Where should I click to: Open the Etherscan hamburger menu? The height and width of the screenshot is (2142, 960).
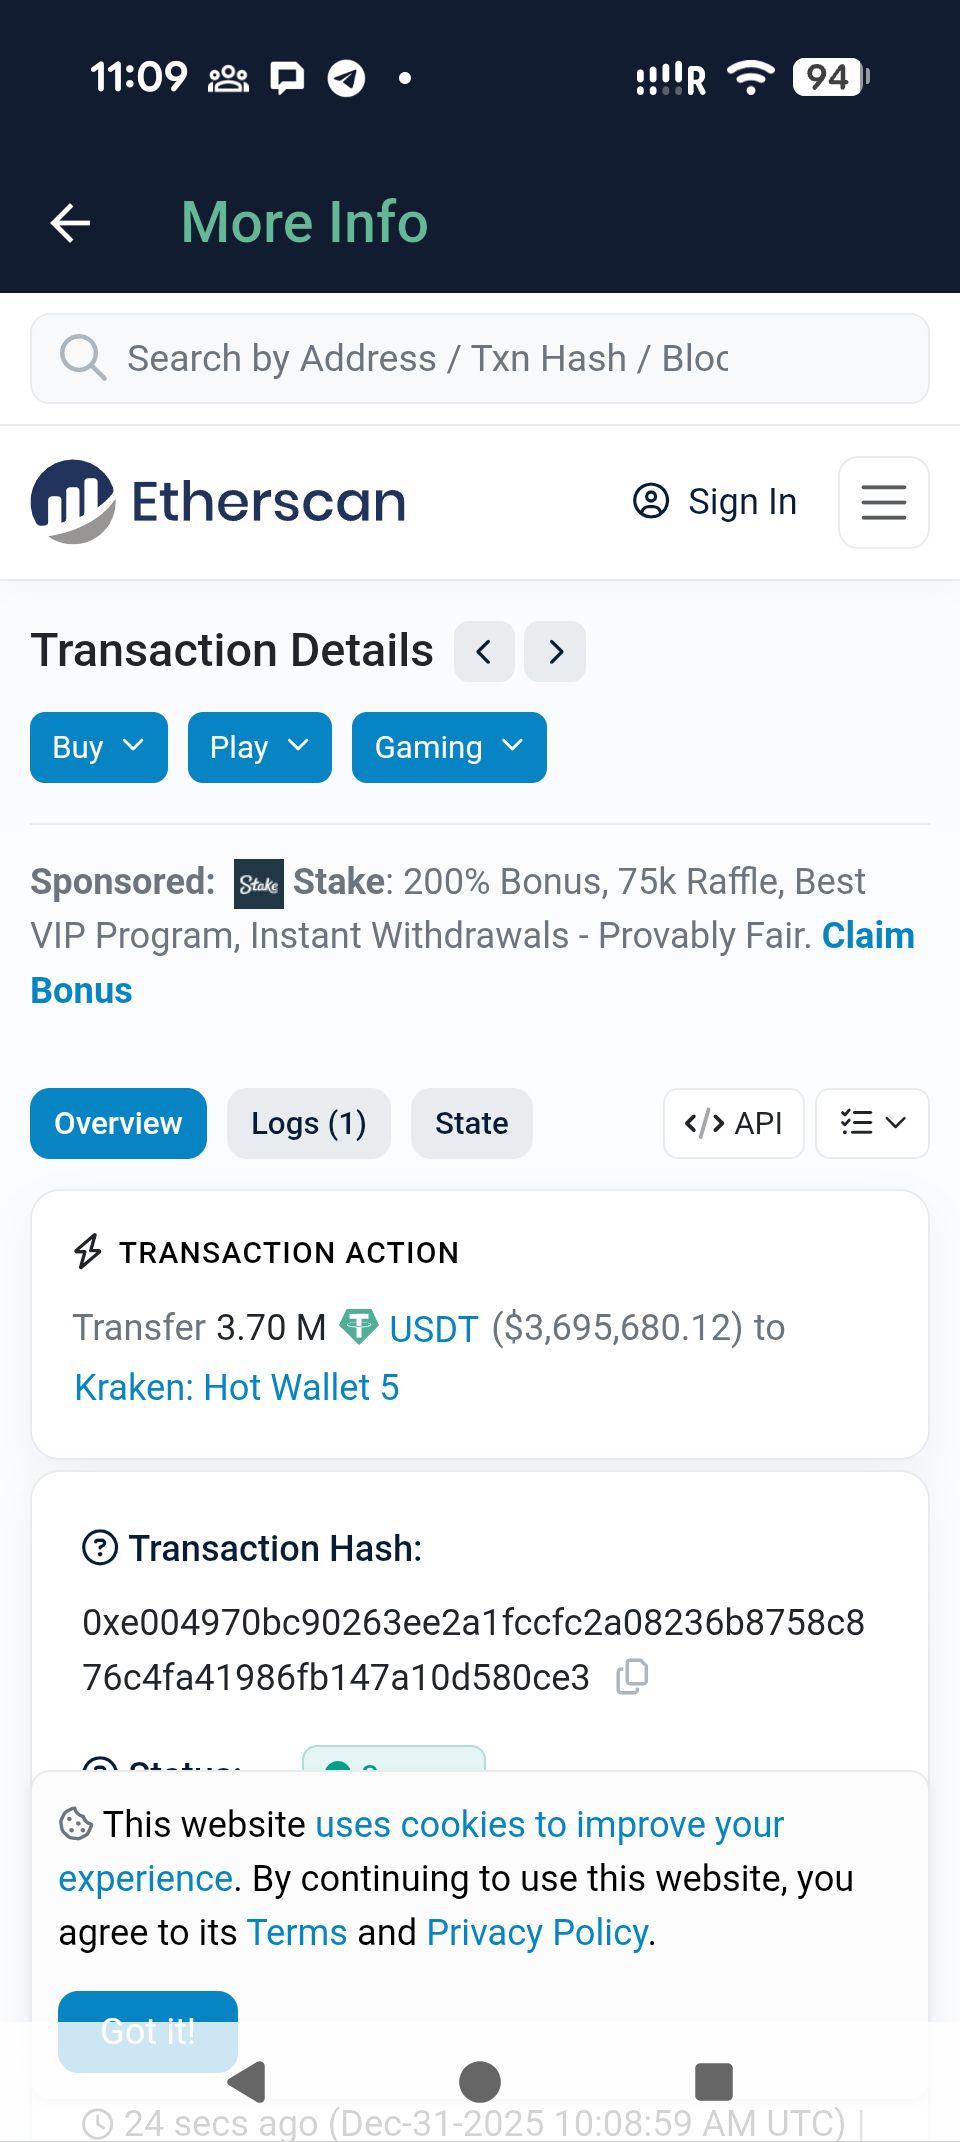click(883, 502)
